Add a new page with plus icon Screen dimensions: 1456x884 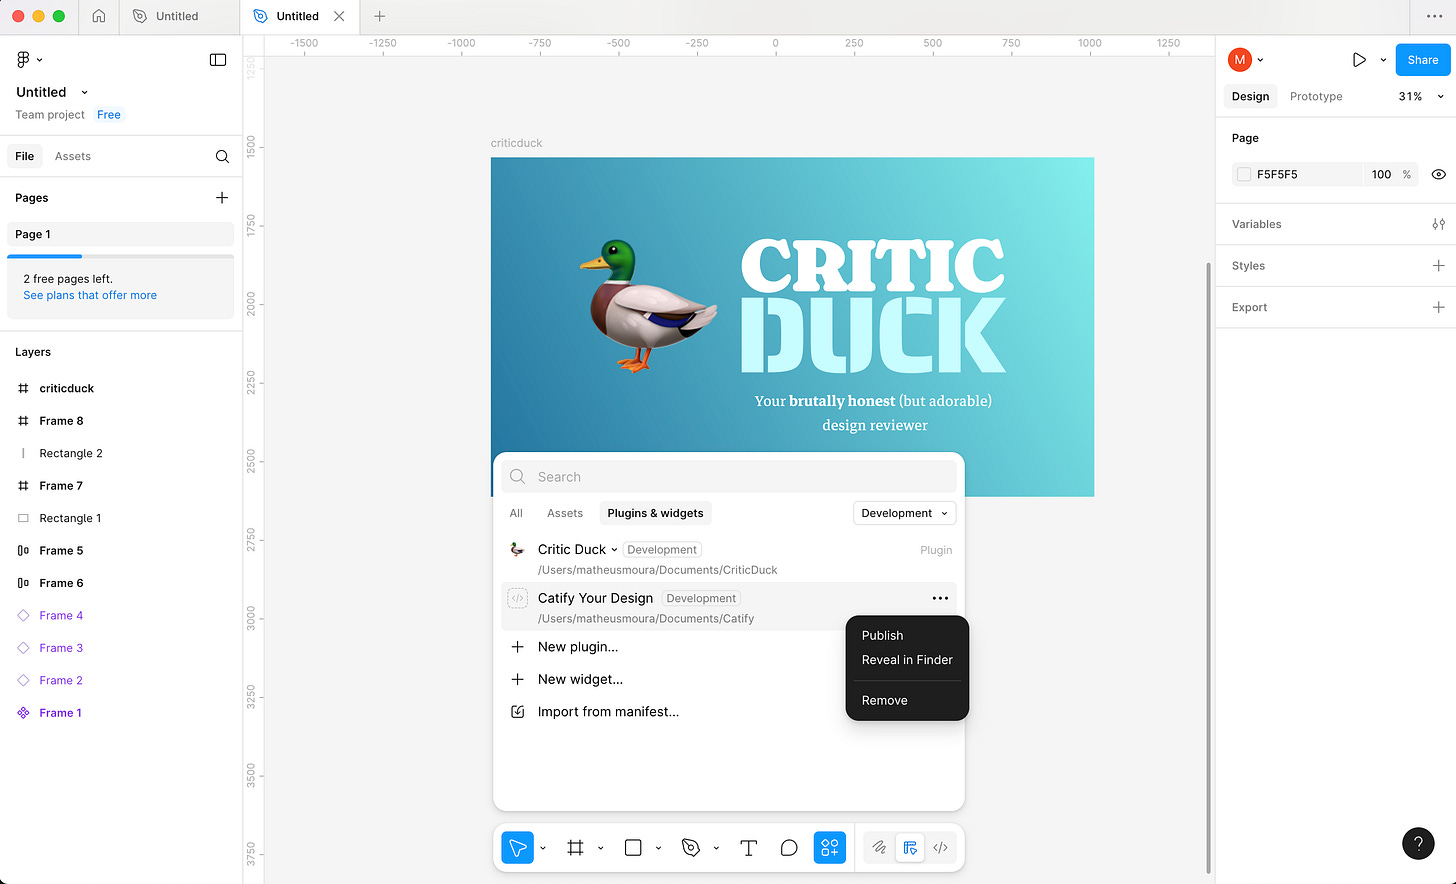[222, 198]
